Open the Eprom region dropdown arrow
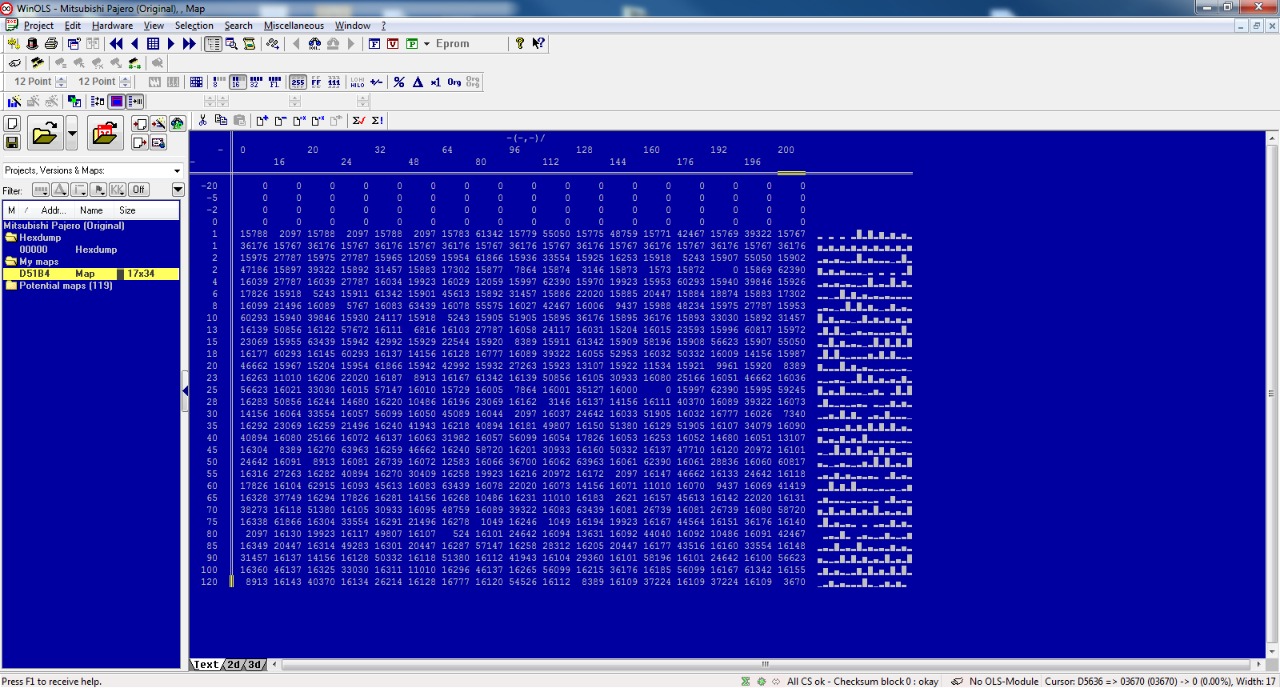The width and height of the screenshot is (1280, 688). 427,44
